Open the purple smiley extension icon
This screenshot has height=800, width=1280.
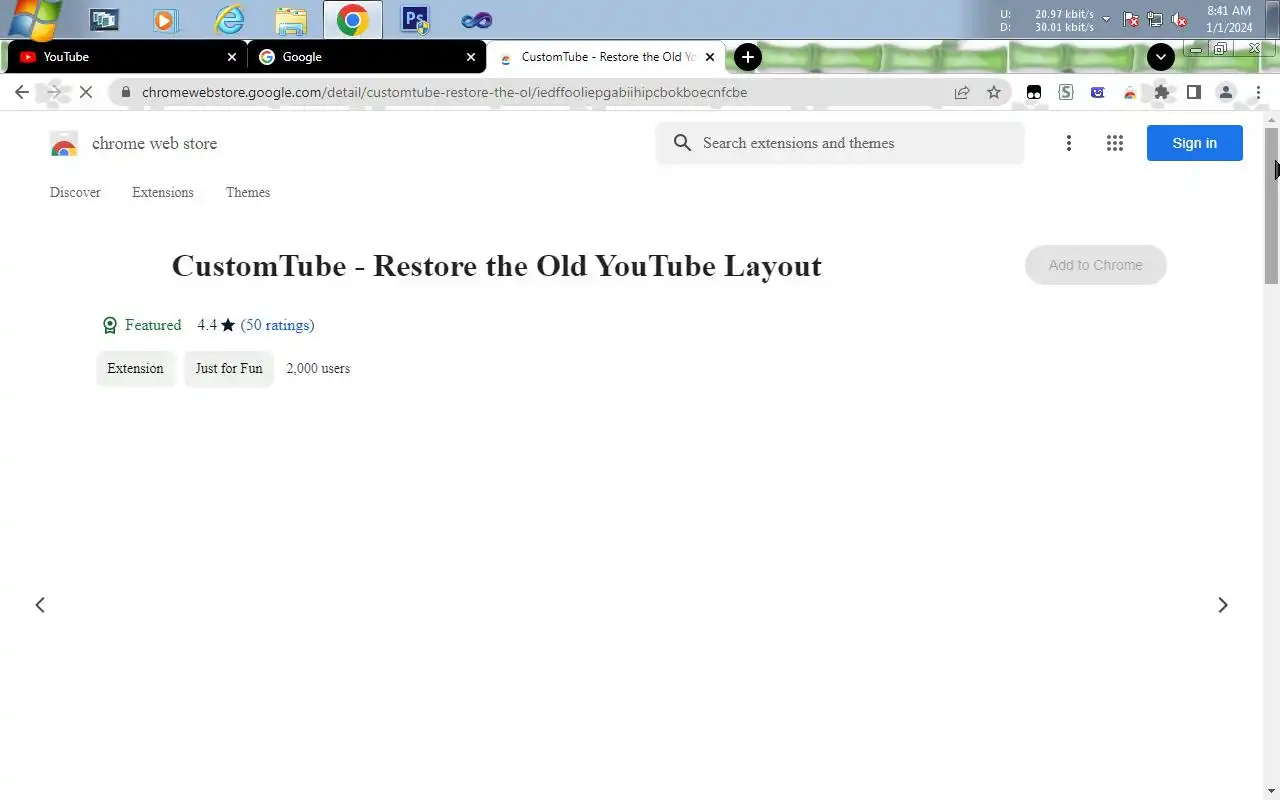1098,92
